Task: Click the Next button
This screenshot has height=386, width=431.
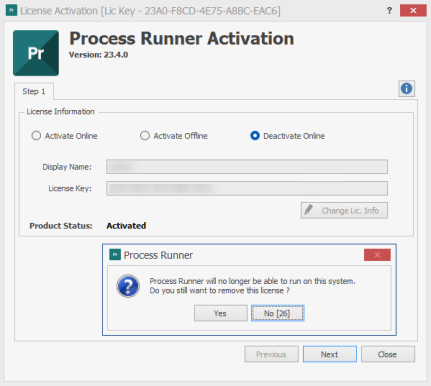Action: (330, 354)
